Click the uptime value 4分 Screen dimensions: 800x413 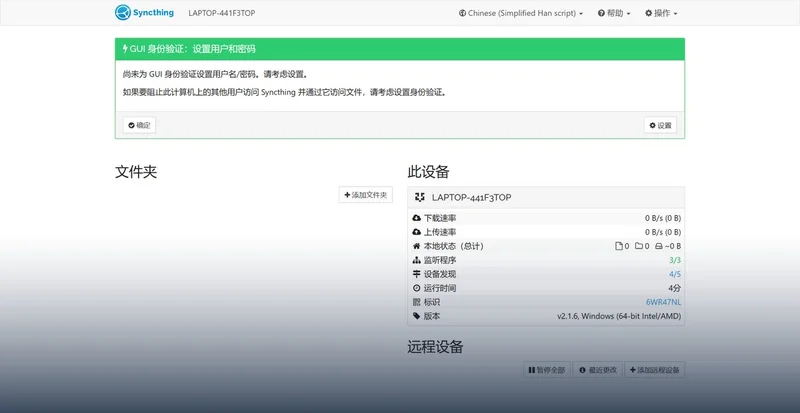click(674, 288)
